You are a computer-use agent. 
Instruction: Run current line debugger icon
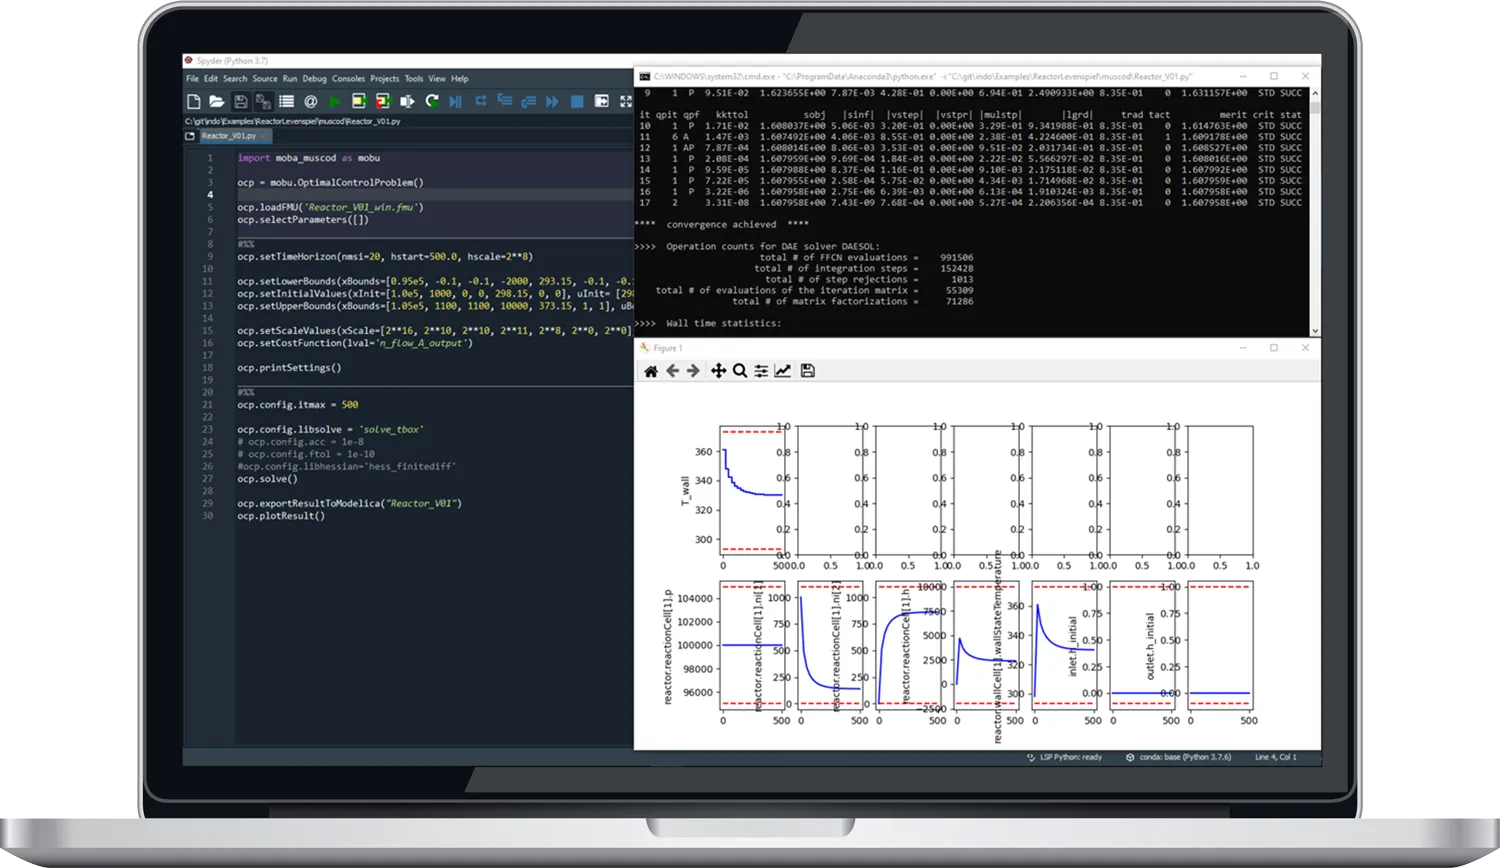pos(481,101)
